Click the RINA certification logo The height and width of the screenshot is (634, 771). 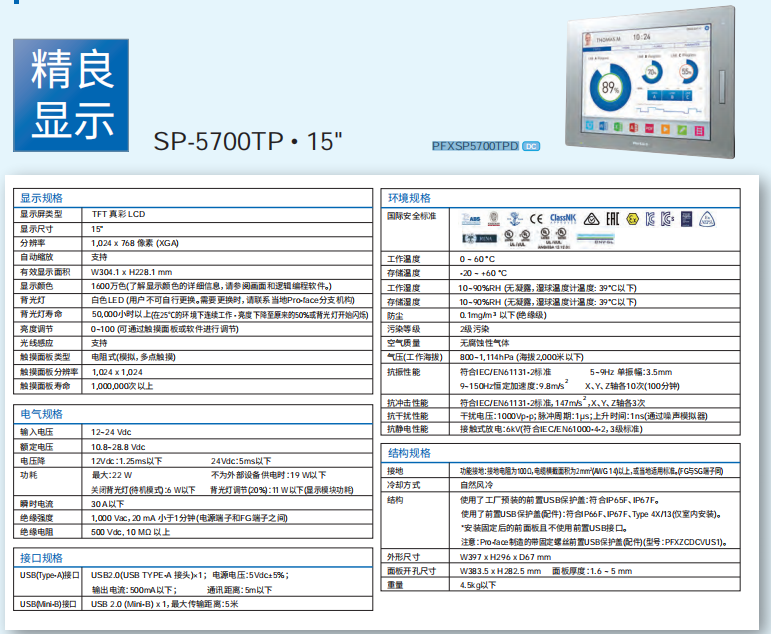click(479, 239)
